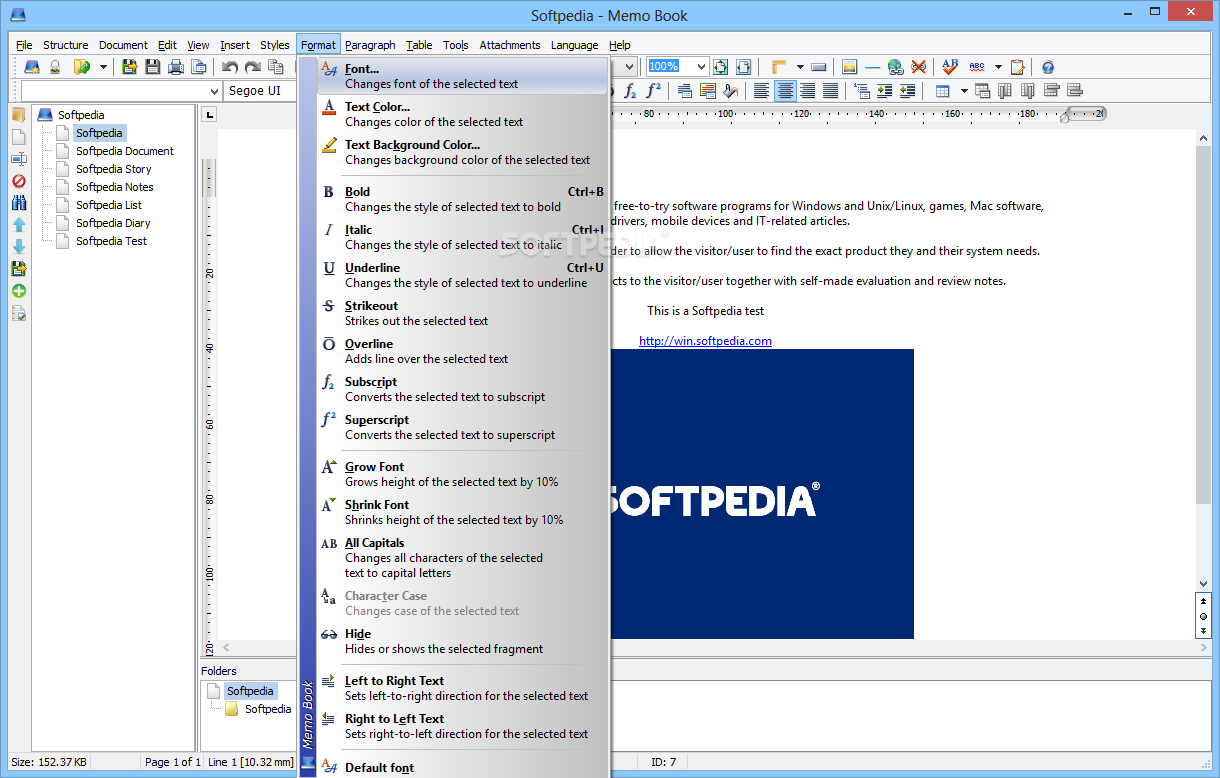Toggle center text alignment

pos(785,91)
